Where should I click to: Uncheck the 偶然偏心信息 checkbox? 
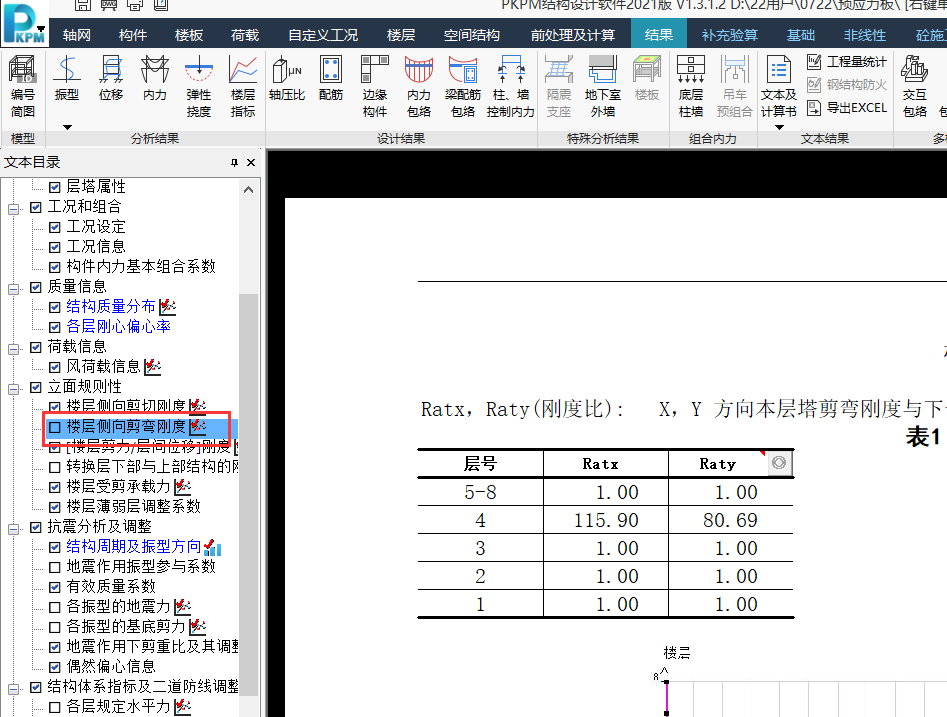[54, 667]
